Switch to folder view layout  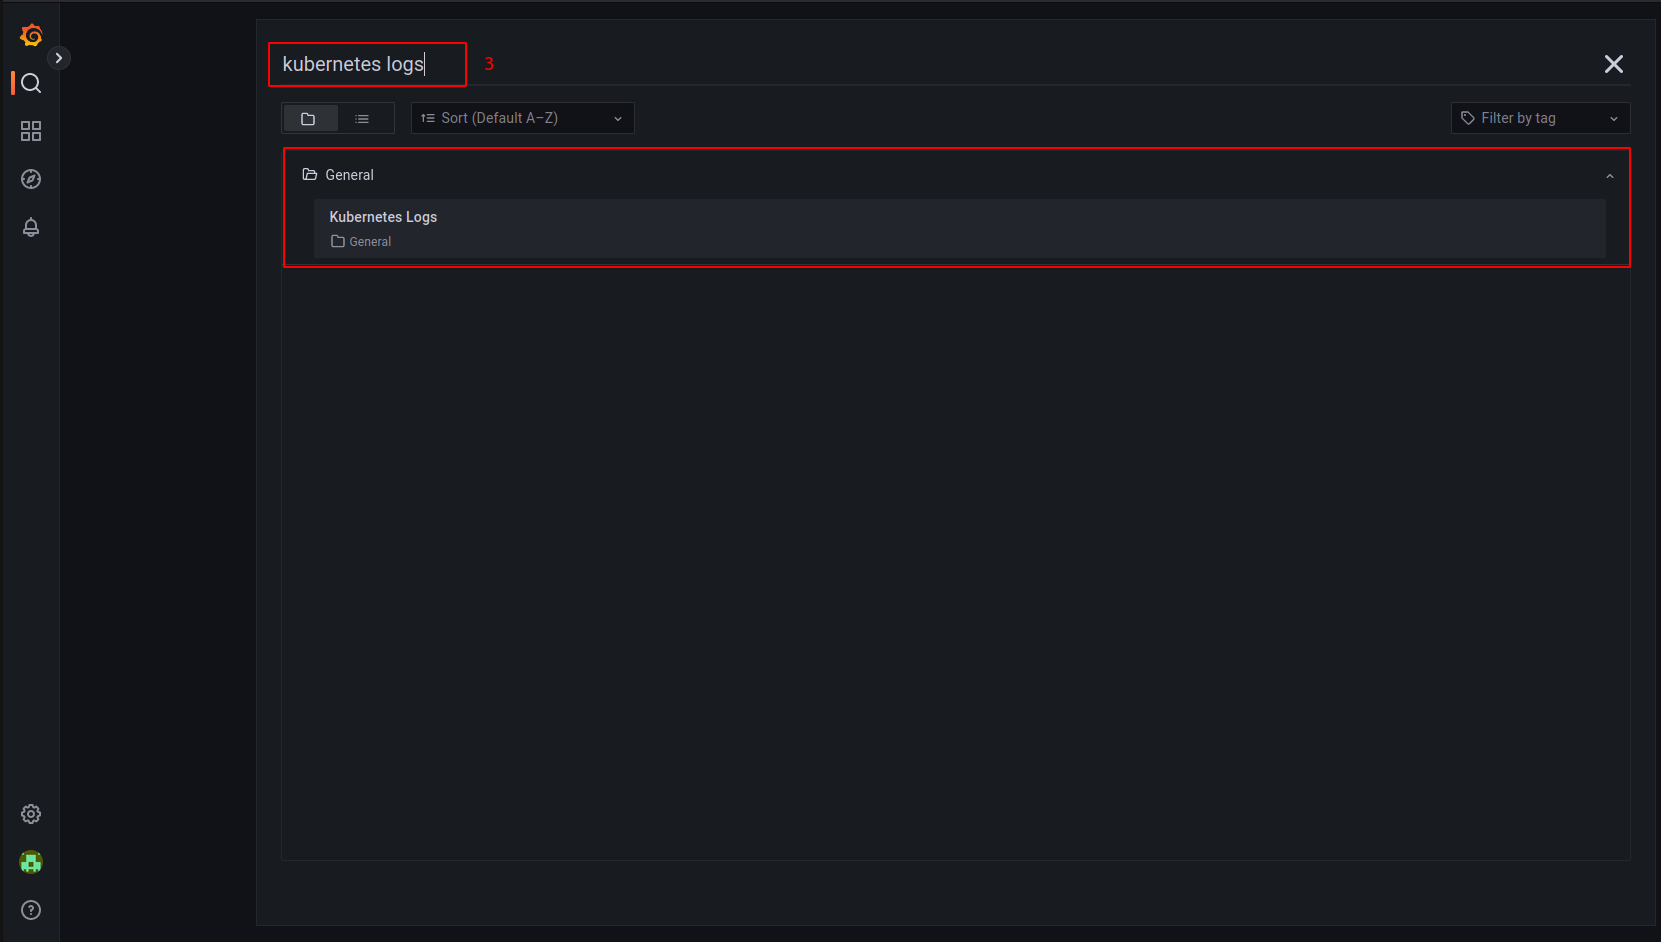(x=309, y=119)
